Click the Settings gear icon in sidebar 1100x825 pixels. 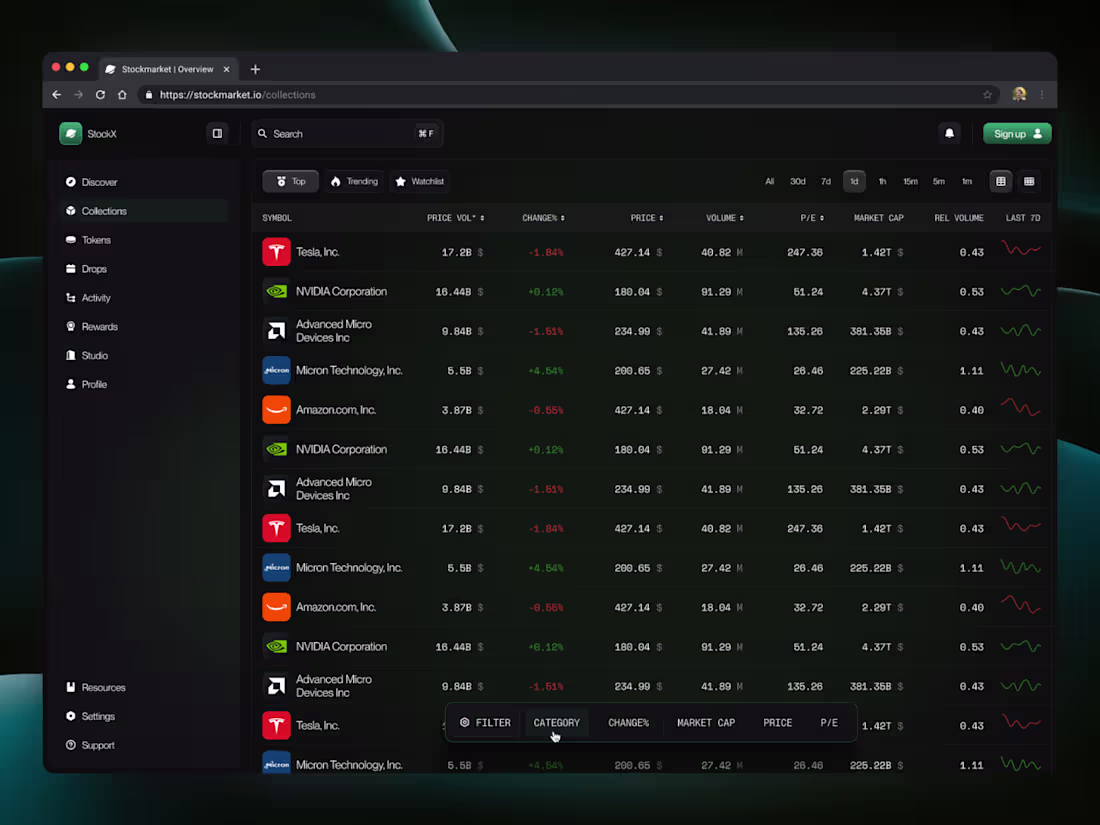click(71, 716)
